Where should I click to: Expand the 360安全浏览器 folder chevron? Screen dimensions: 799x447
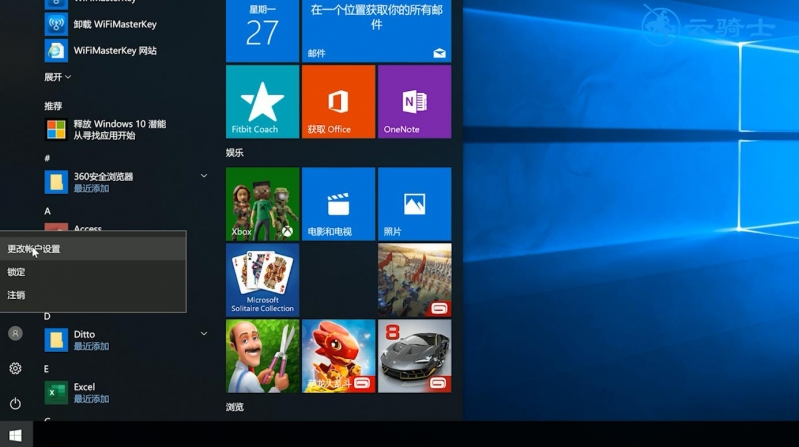click(x=204, y=176)
